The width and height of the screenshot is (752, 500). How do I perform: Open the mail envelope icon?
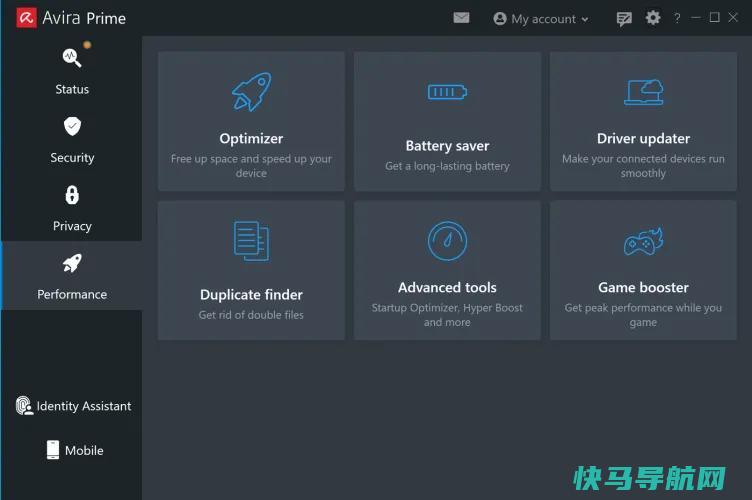point(461,18)
